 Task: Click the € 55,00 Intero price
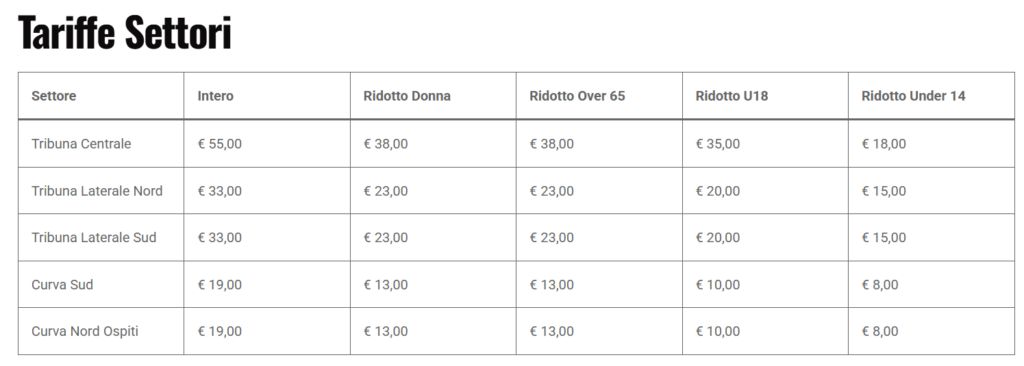pyautogui.click(x=219, y=144)
